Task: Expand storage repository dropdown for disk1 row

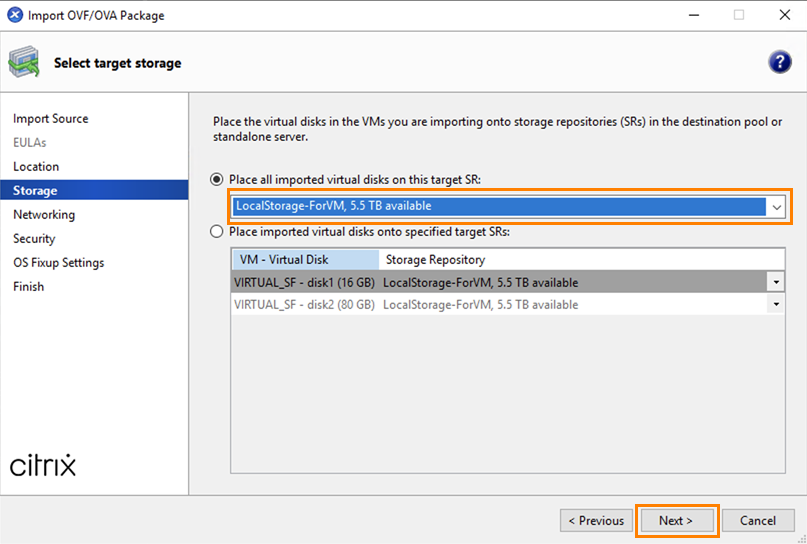Action: [776, 282]
